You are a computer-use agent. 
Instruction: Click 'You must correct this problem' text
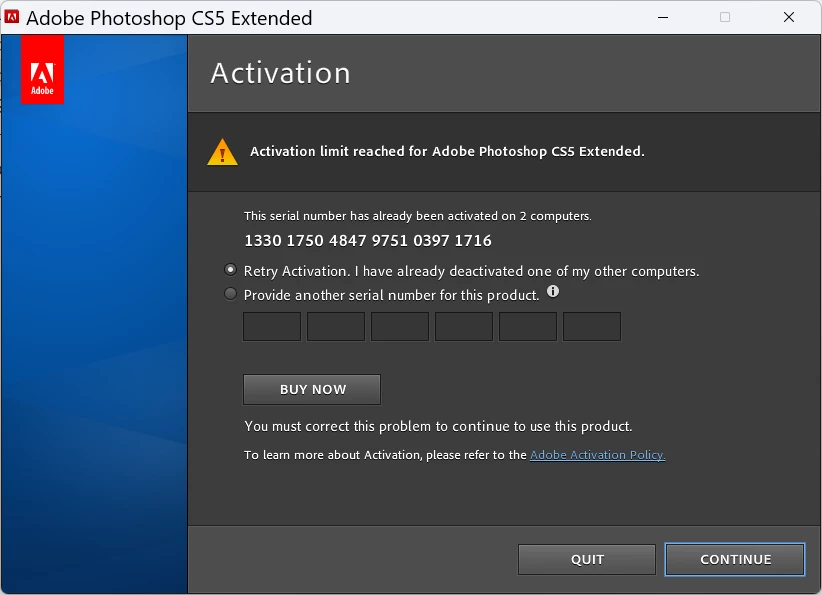438,426
